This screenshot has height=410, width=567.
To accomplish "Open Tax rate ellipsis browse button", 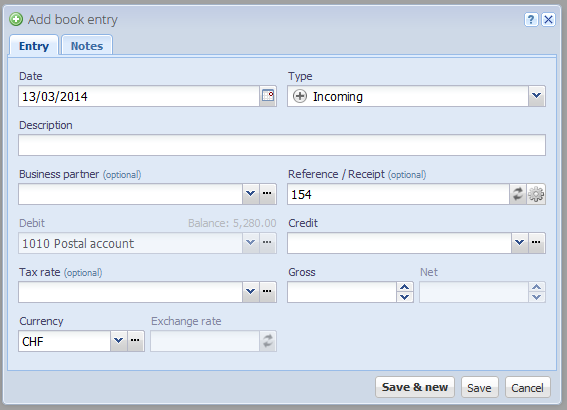I will tap(267, 292).
